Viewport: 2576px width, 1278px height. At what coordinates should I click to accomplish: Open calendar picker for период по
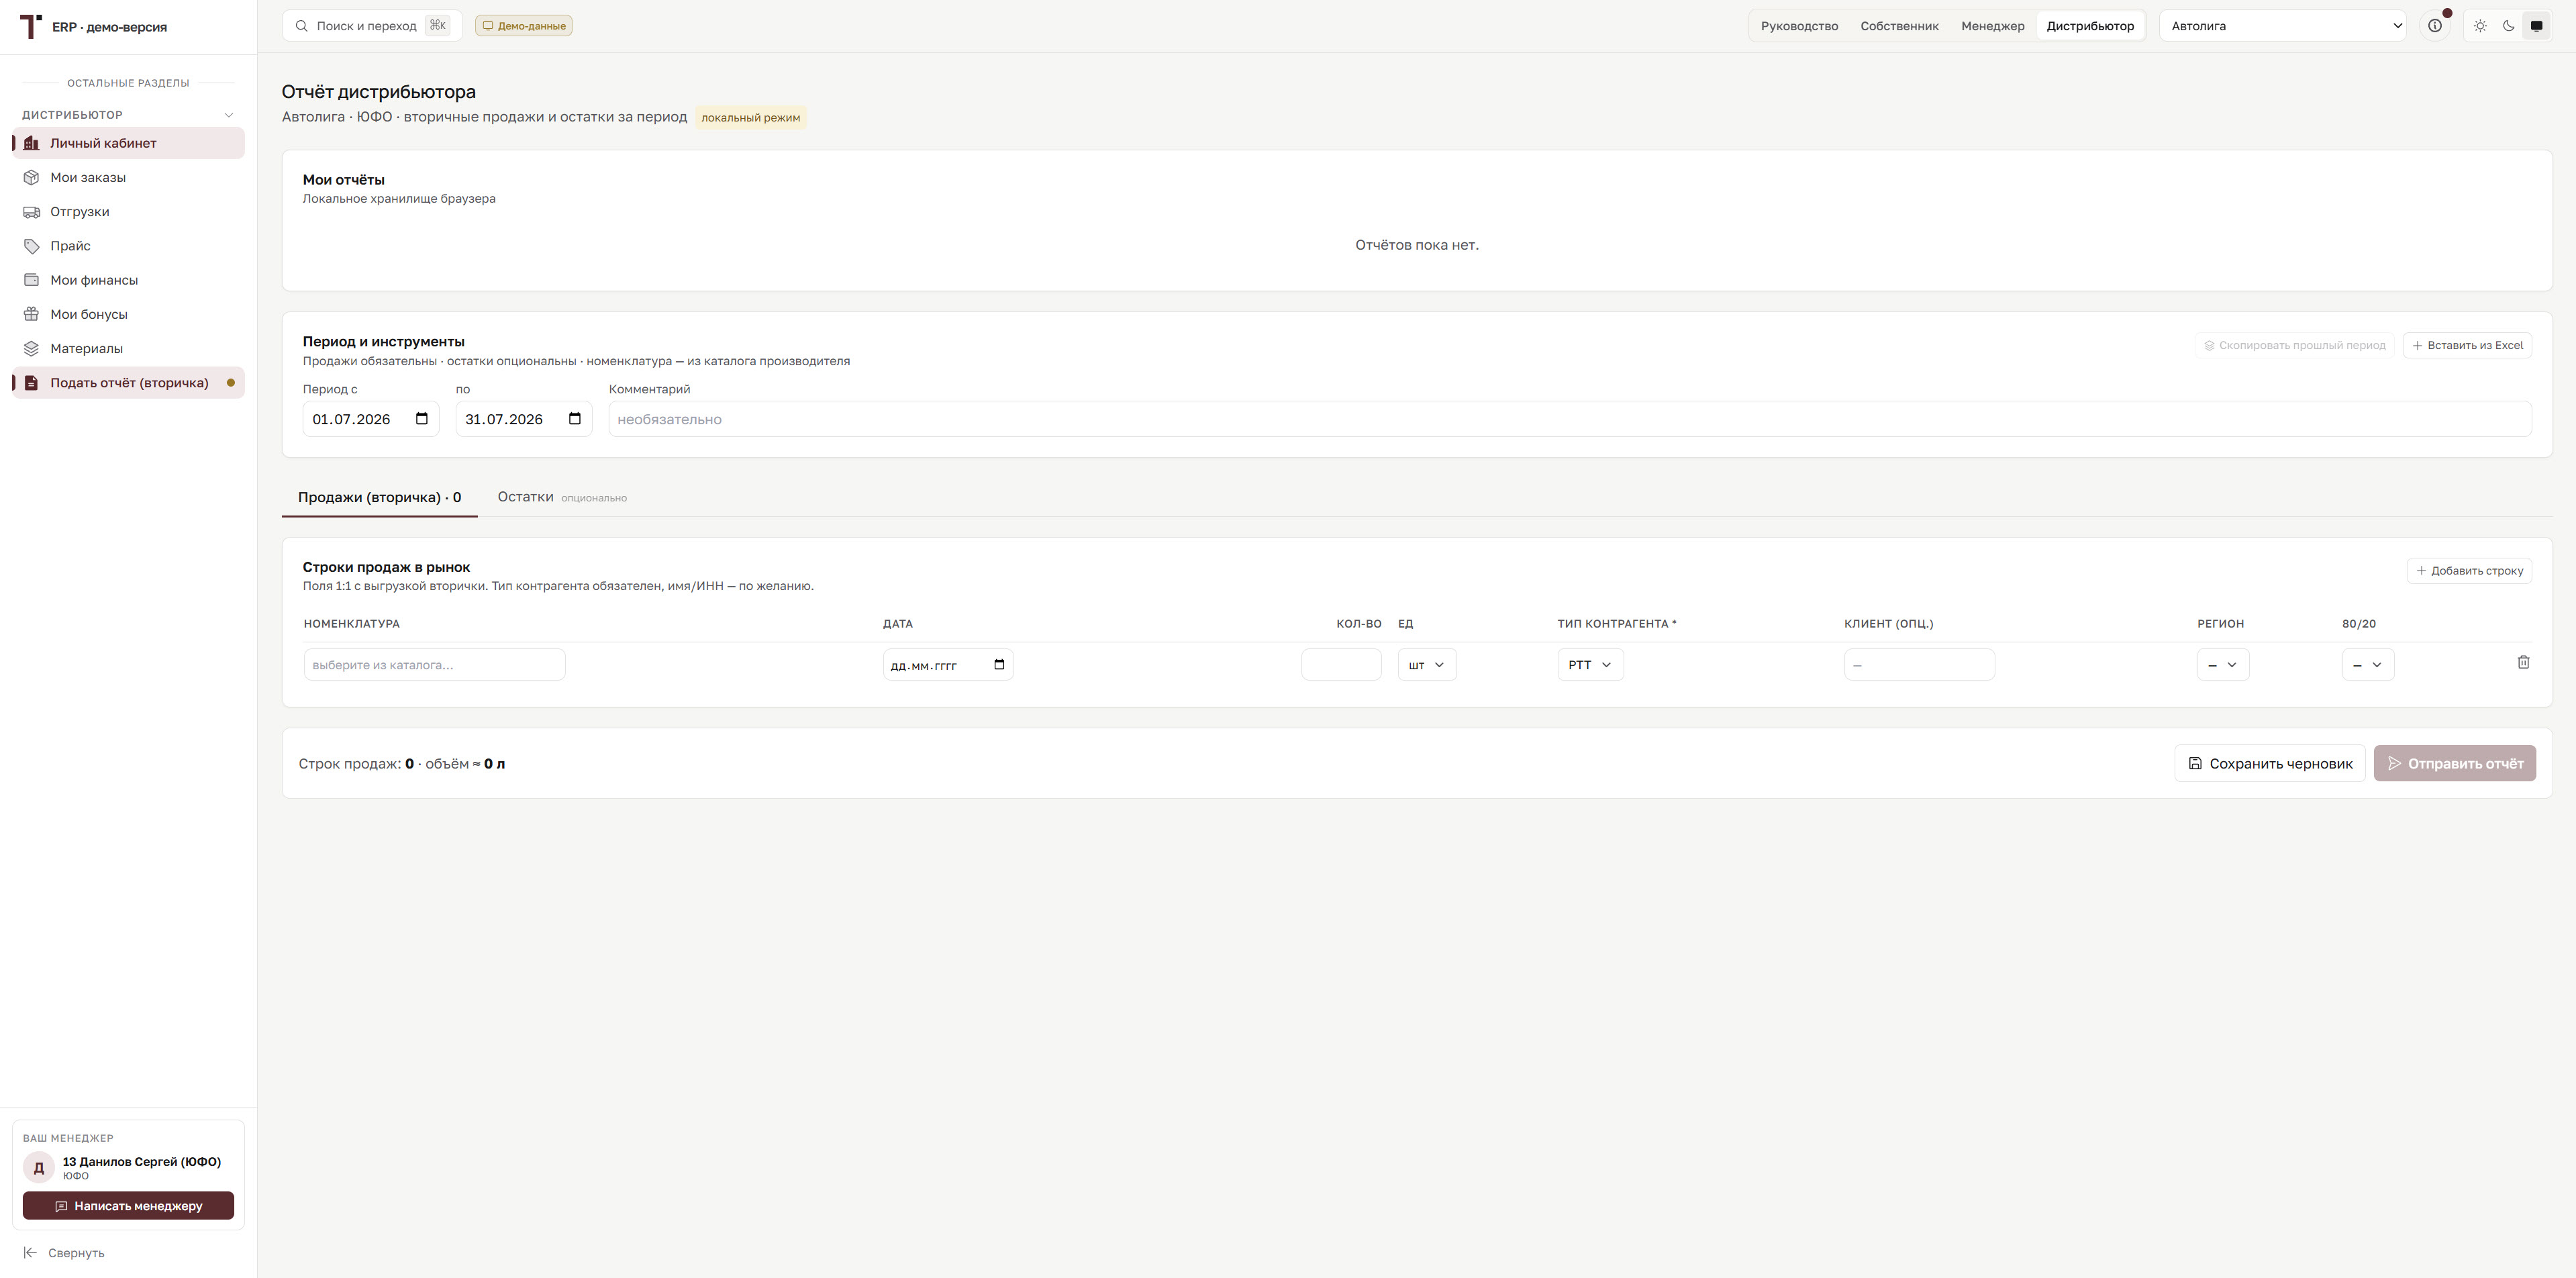(x=575, y=419)
